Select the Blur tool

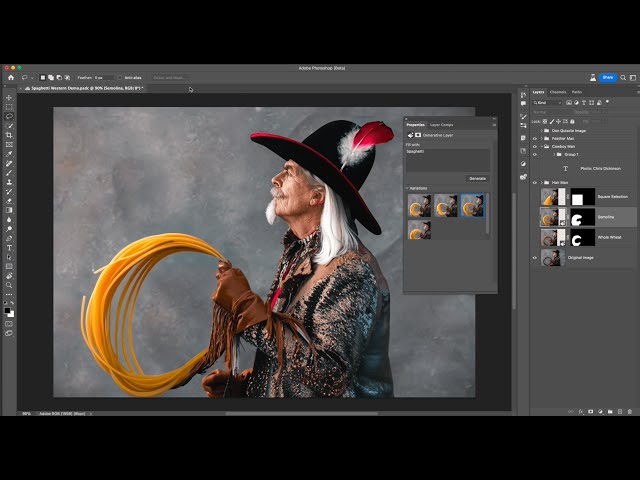point(9,220)
